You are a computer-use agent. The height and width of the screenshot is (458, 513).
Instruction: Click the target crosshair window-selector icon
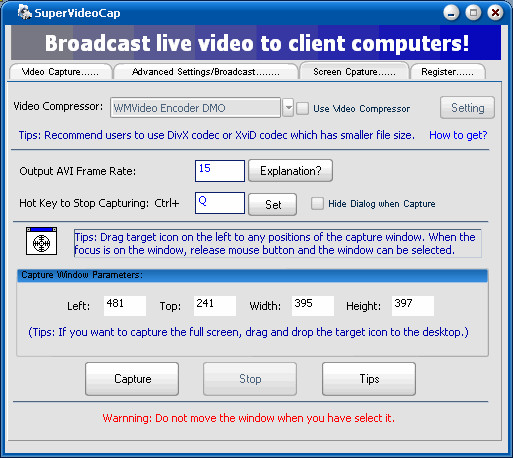click(x=41, y=241)
